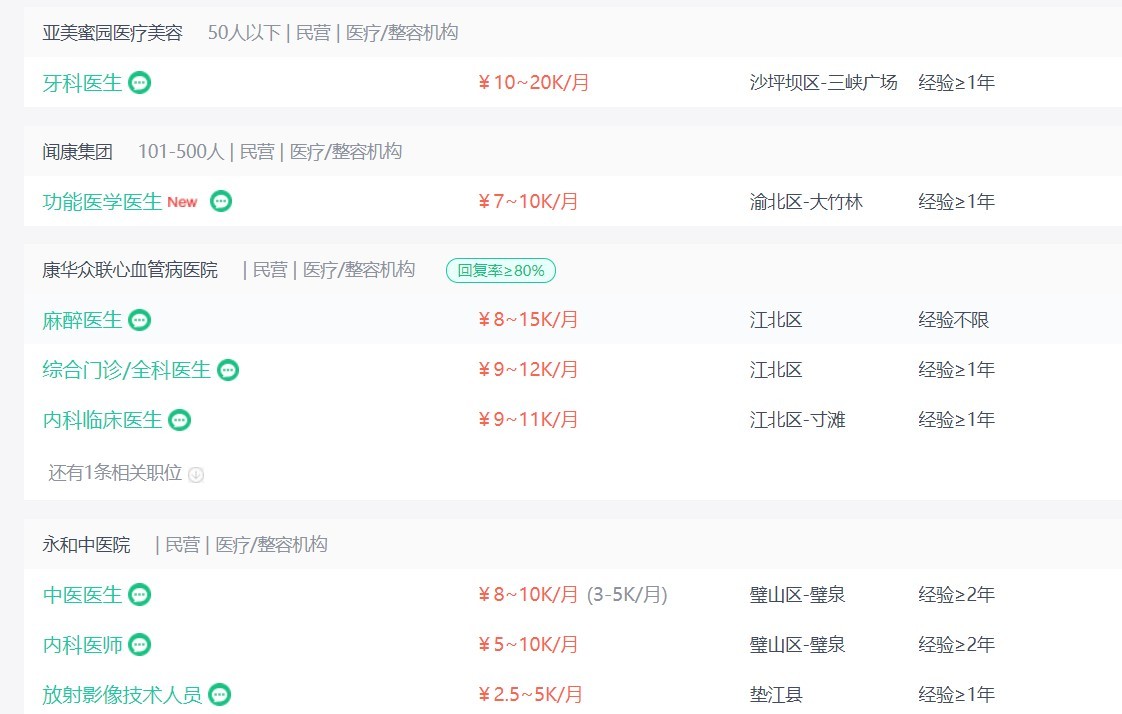Open 永和中医院 company page
The height and width of the screenshot is (714, 1122).
coord(86,545)
